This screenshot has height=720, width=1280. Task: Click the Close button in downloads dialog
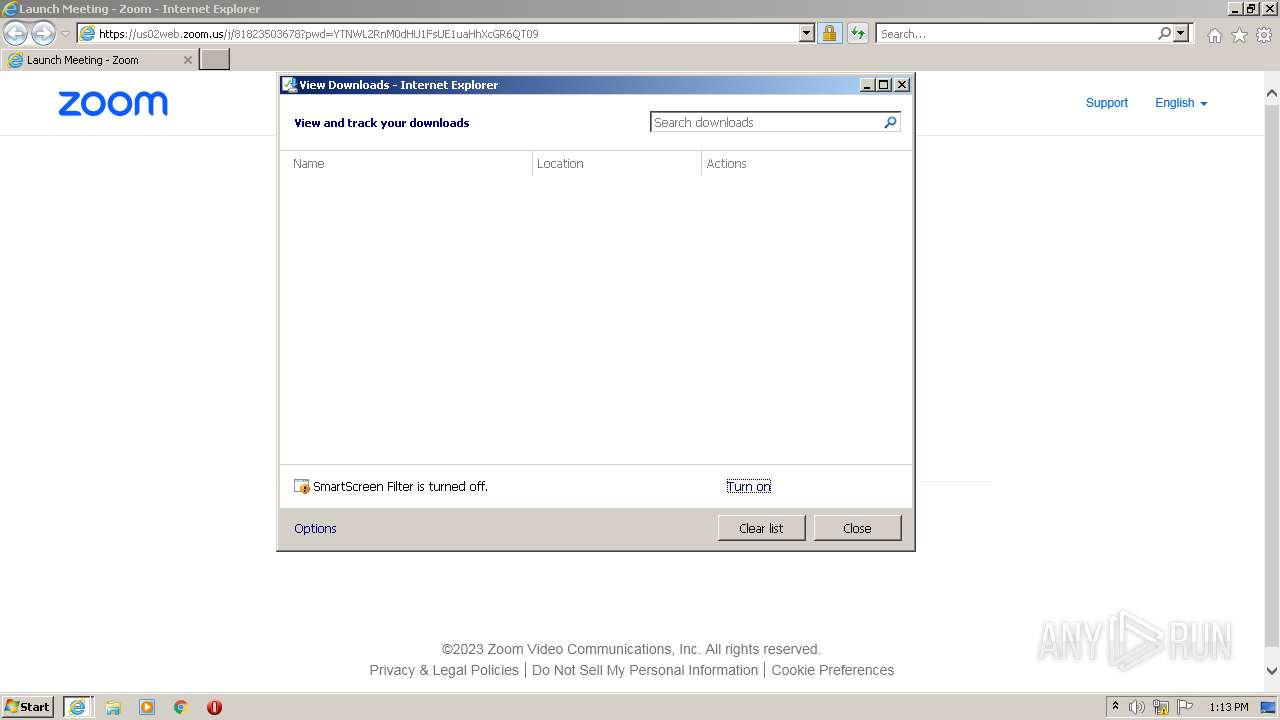[x=857, y=528]
